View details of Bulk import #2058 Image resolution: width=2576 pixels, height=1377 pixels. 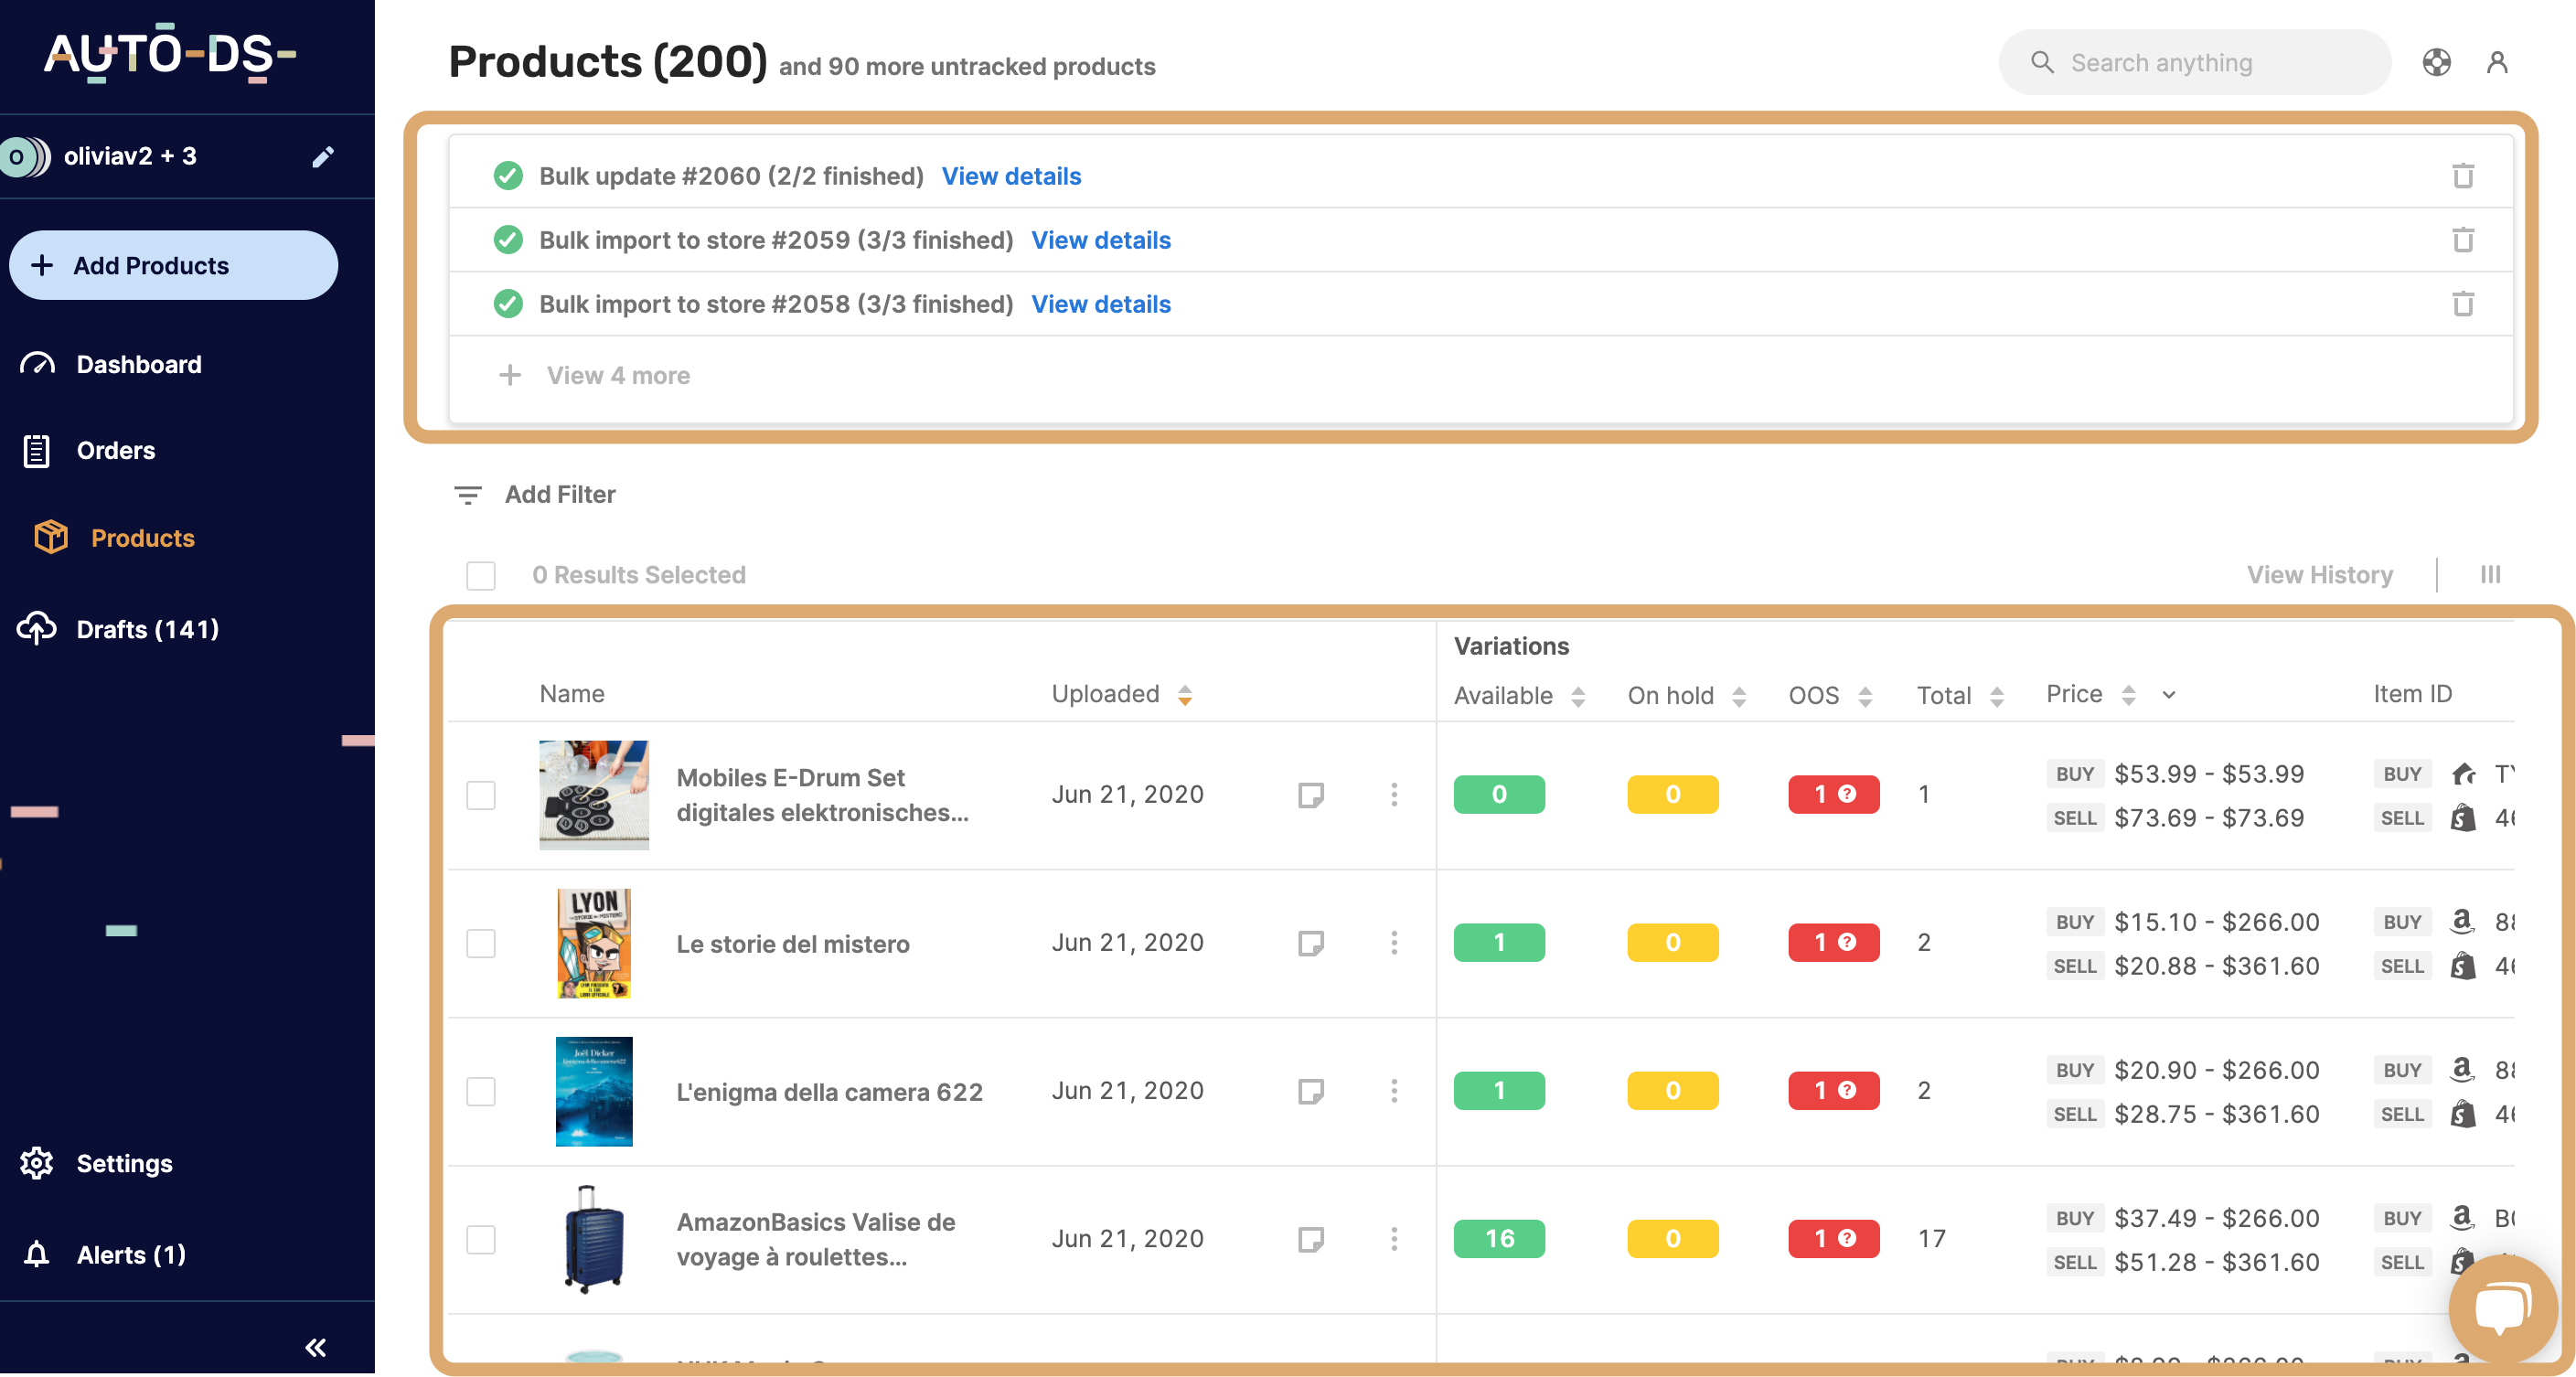[x=1101, y=304]
